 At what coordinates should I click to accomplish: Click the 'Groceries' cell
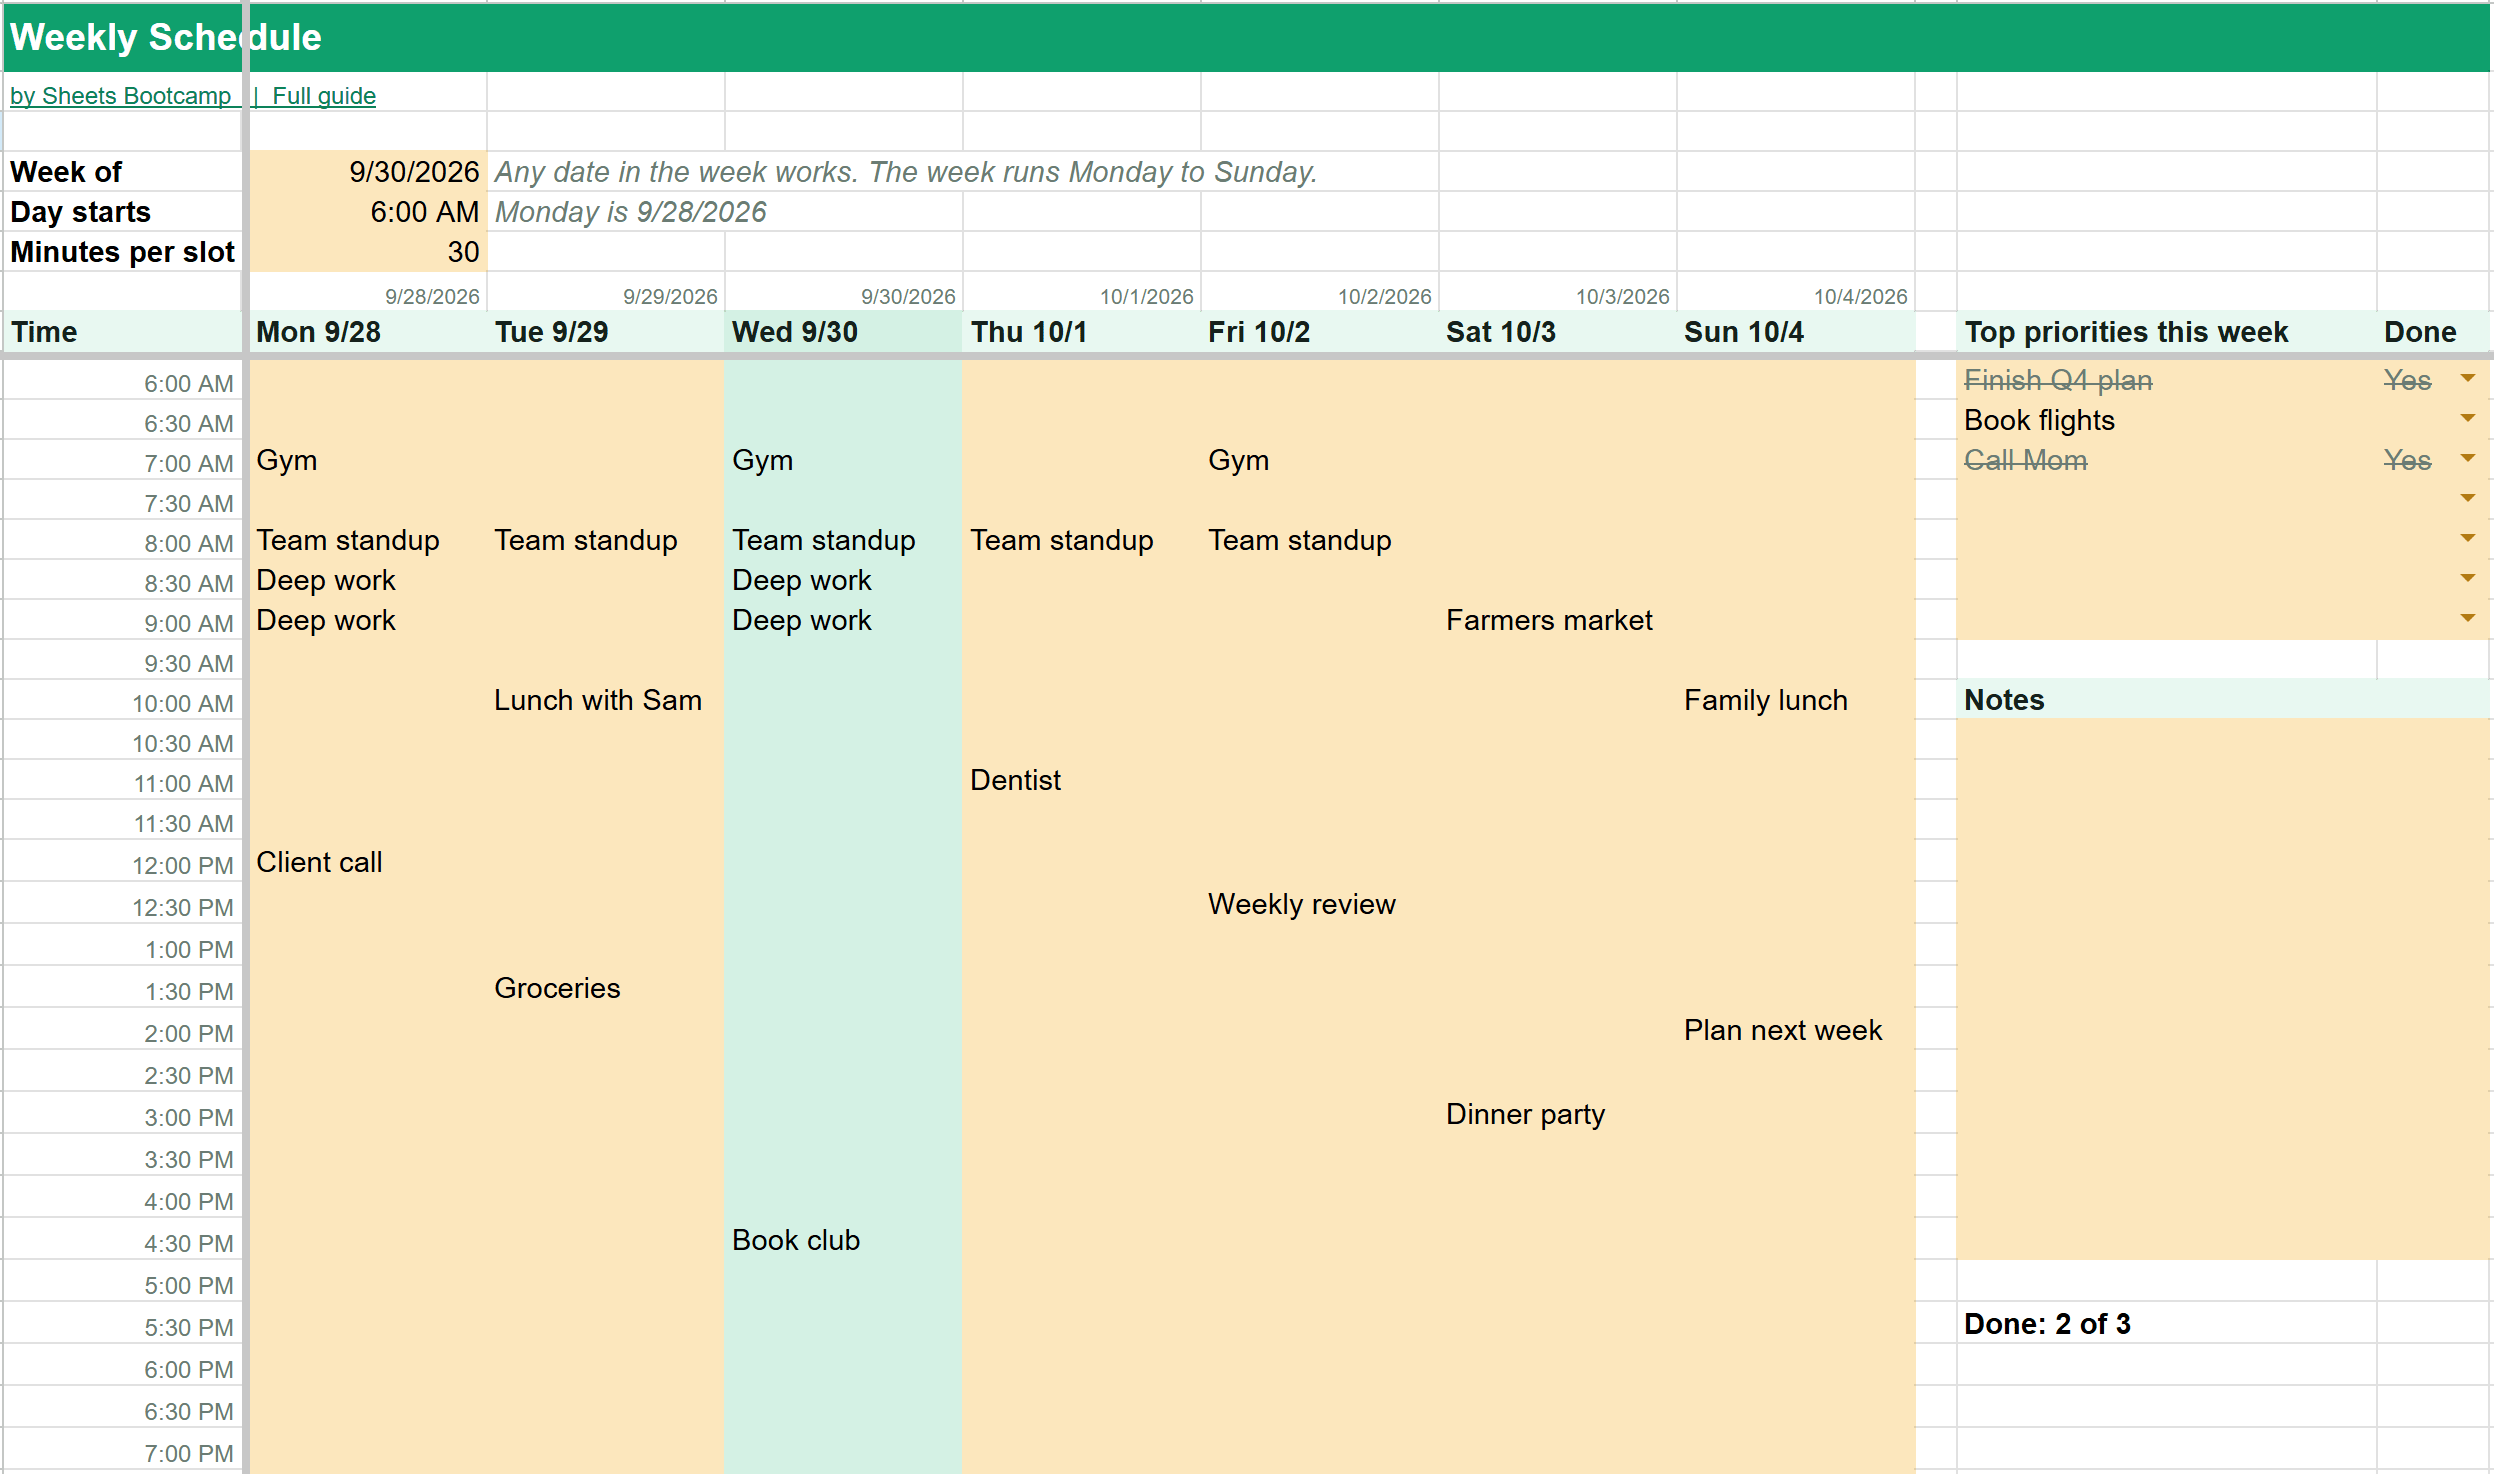coord(606,988)
